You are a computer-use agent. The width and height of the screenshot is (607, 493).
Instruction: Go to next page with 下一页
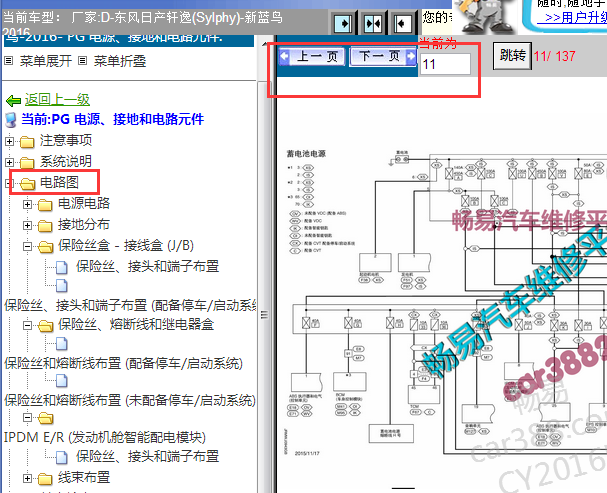pos(383,57)
